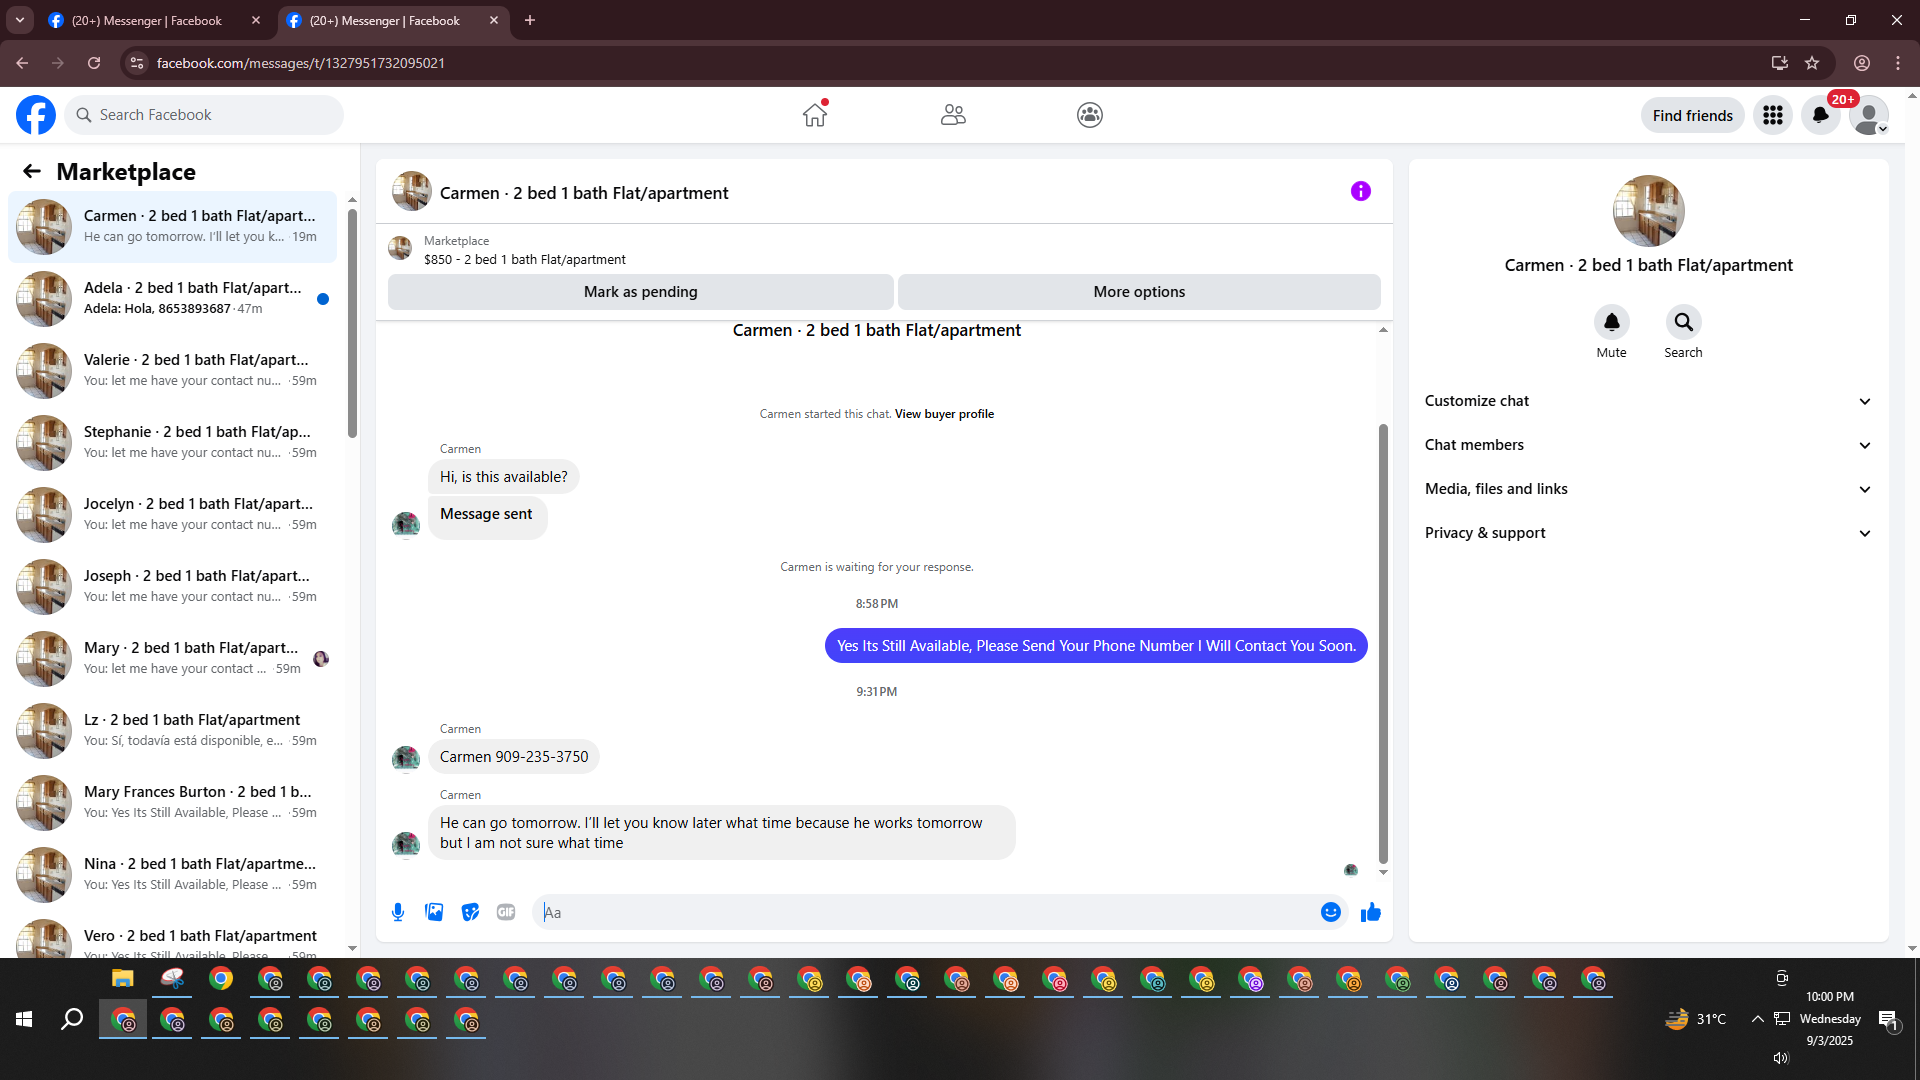The width and height of the screenshot is (1920, 1080).
Task: Reload the page
Action: 94,63
